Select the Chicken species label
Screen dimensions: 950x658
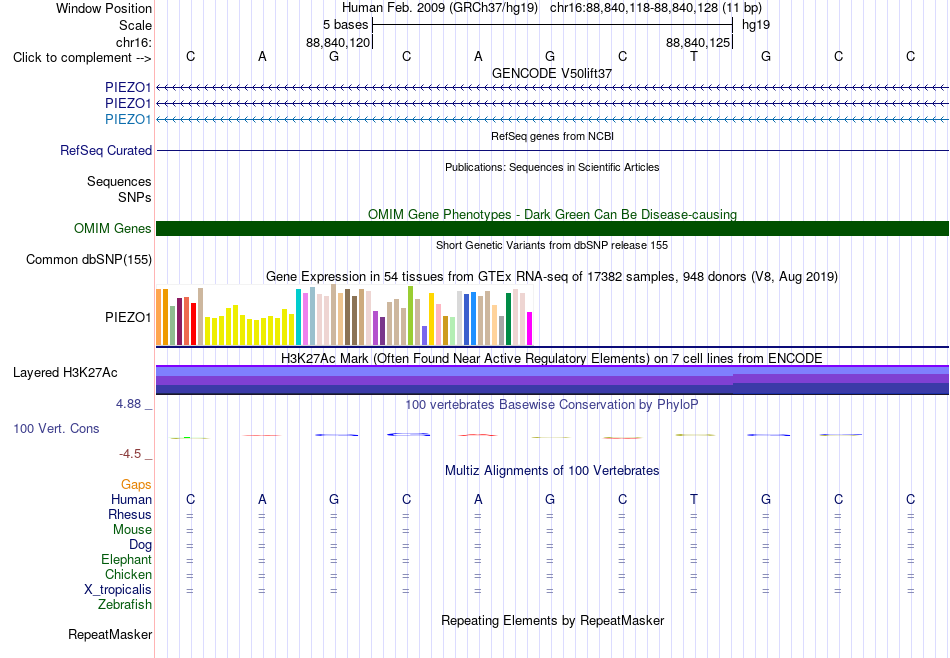128,574
